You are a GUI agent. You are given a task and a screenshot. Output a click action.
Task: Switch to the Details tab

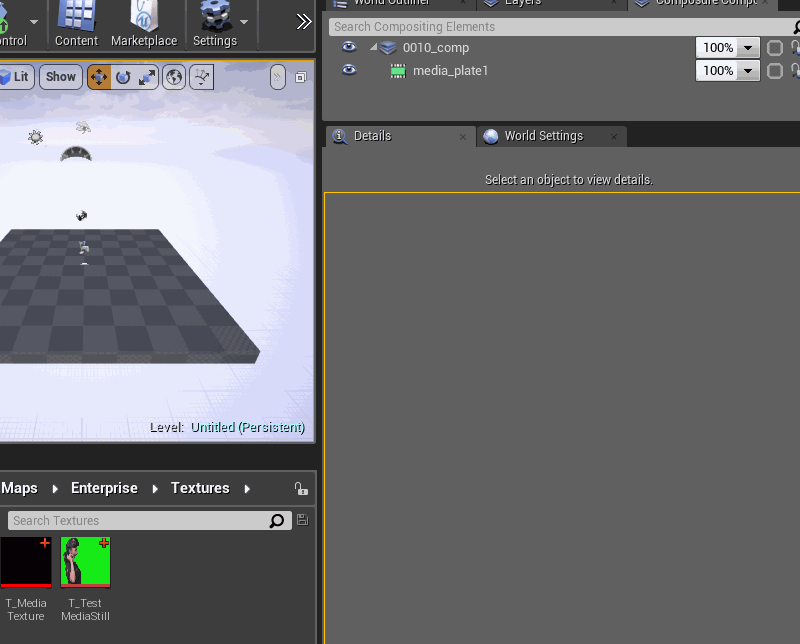(372, 136)
